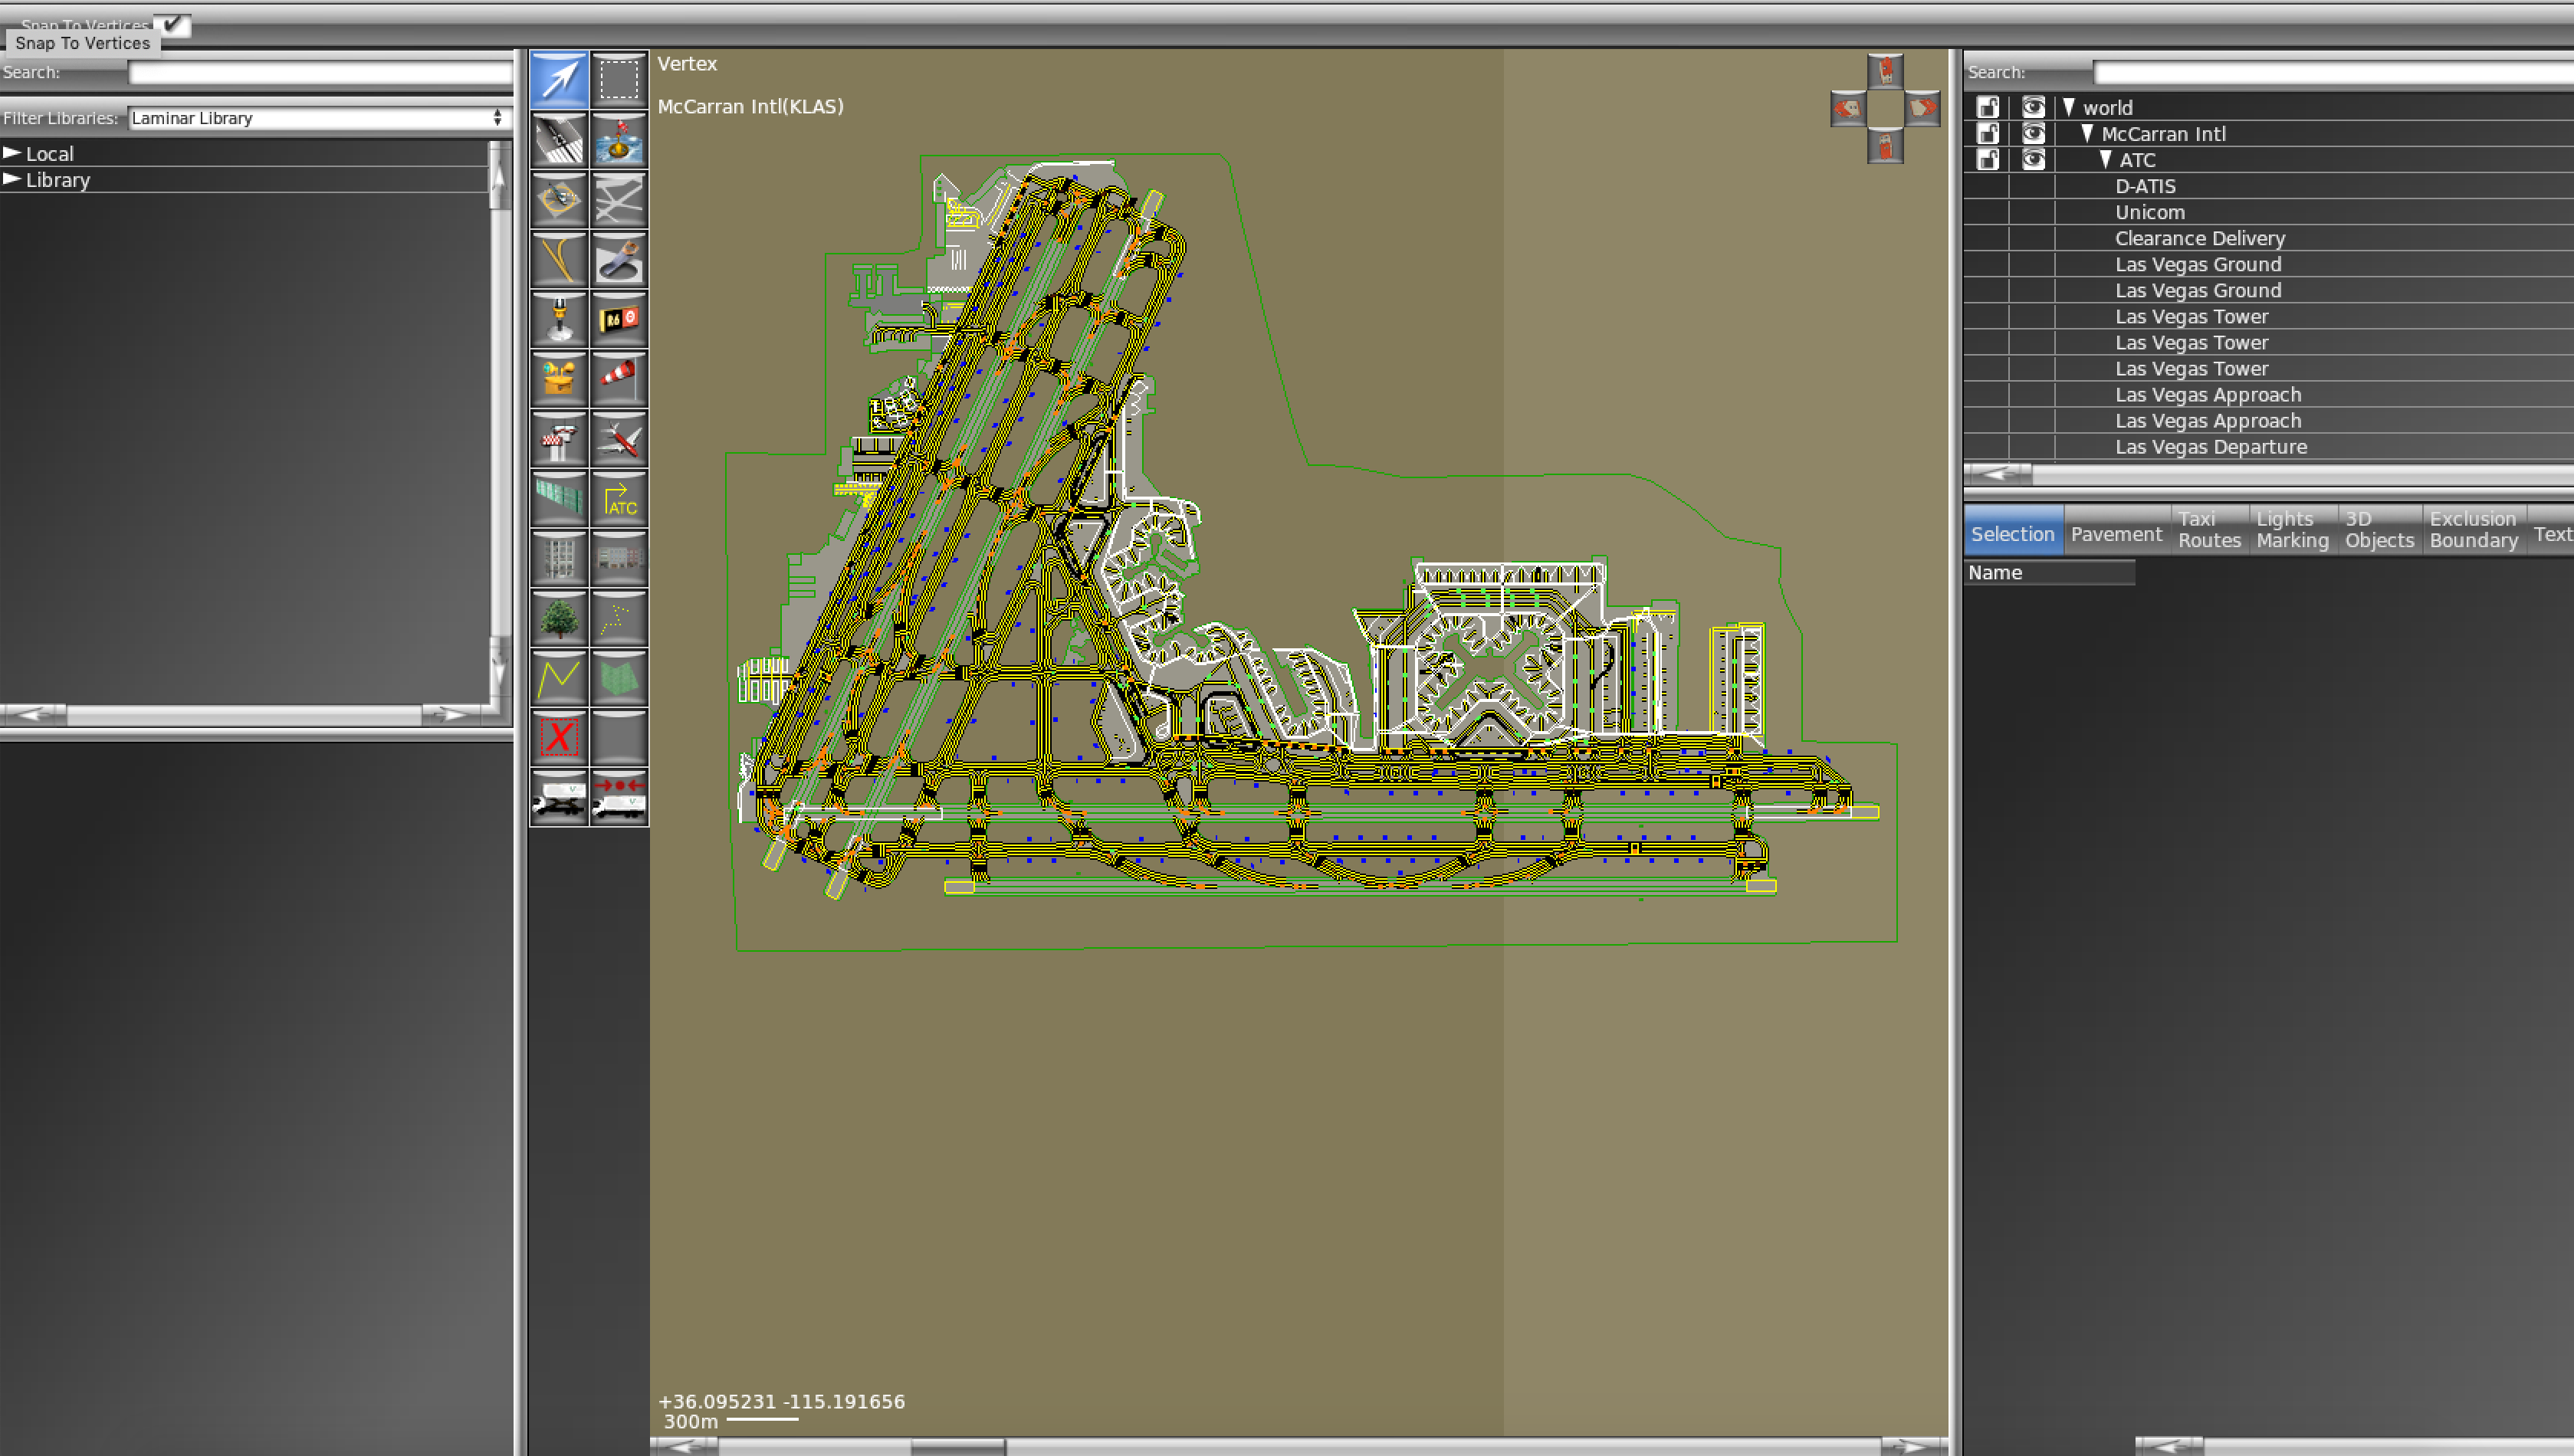This screenshot has height=1456, width=2574.
Task: Select Clearance Delivery in hierarchy
Action: tap(2199, 238)
